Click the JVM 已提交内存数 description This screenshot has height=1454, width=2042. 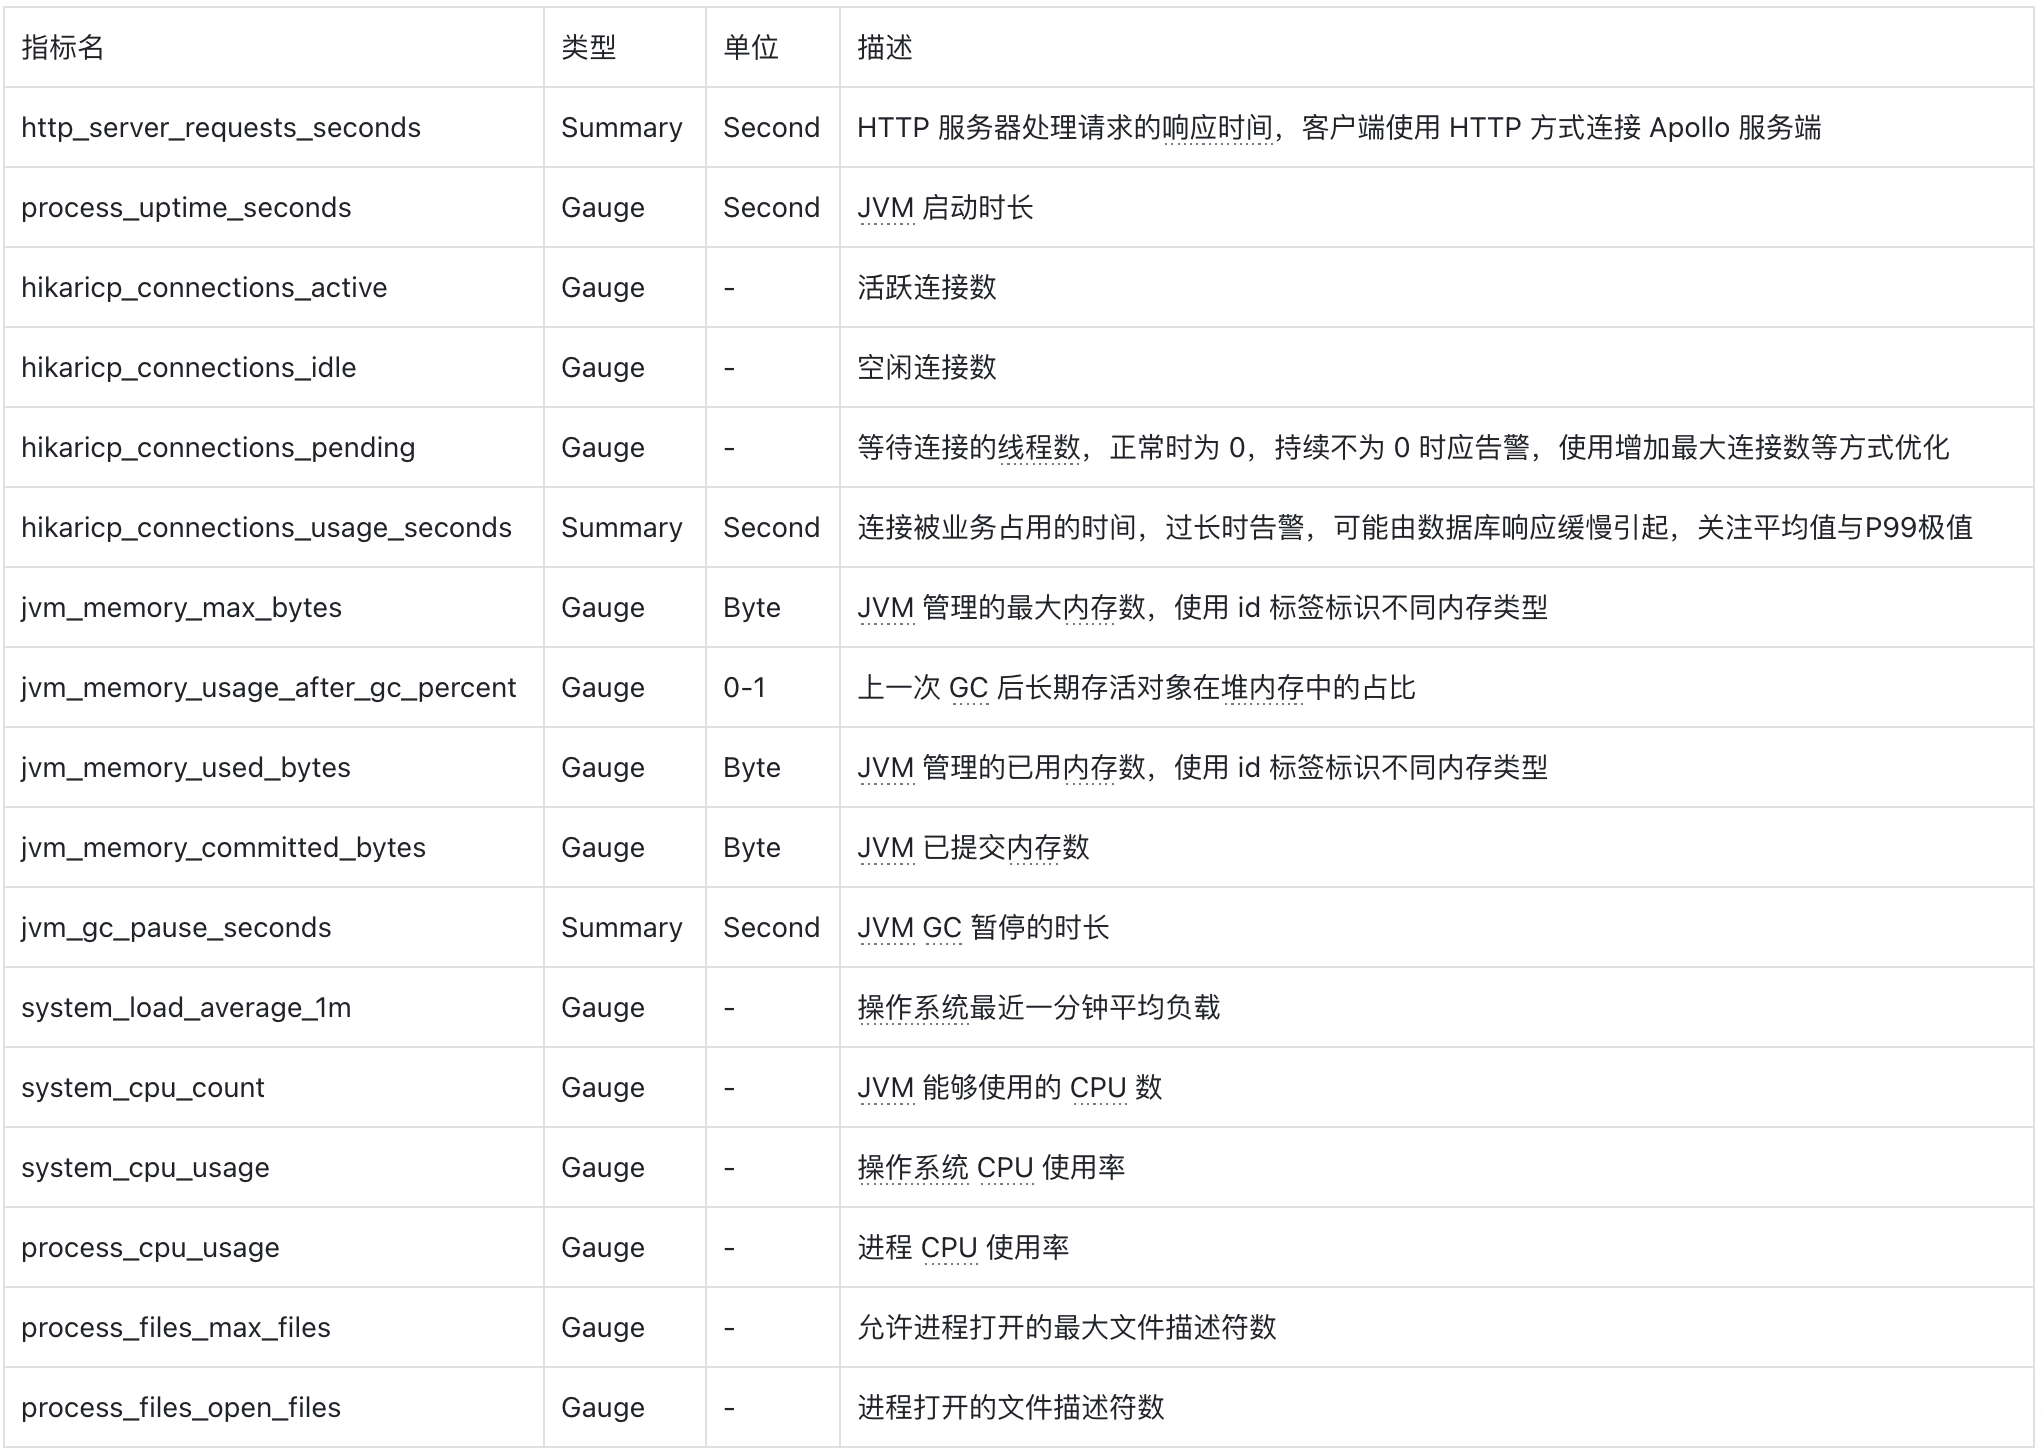point(973,848)
